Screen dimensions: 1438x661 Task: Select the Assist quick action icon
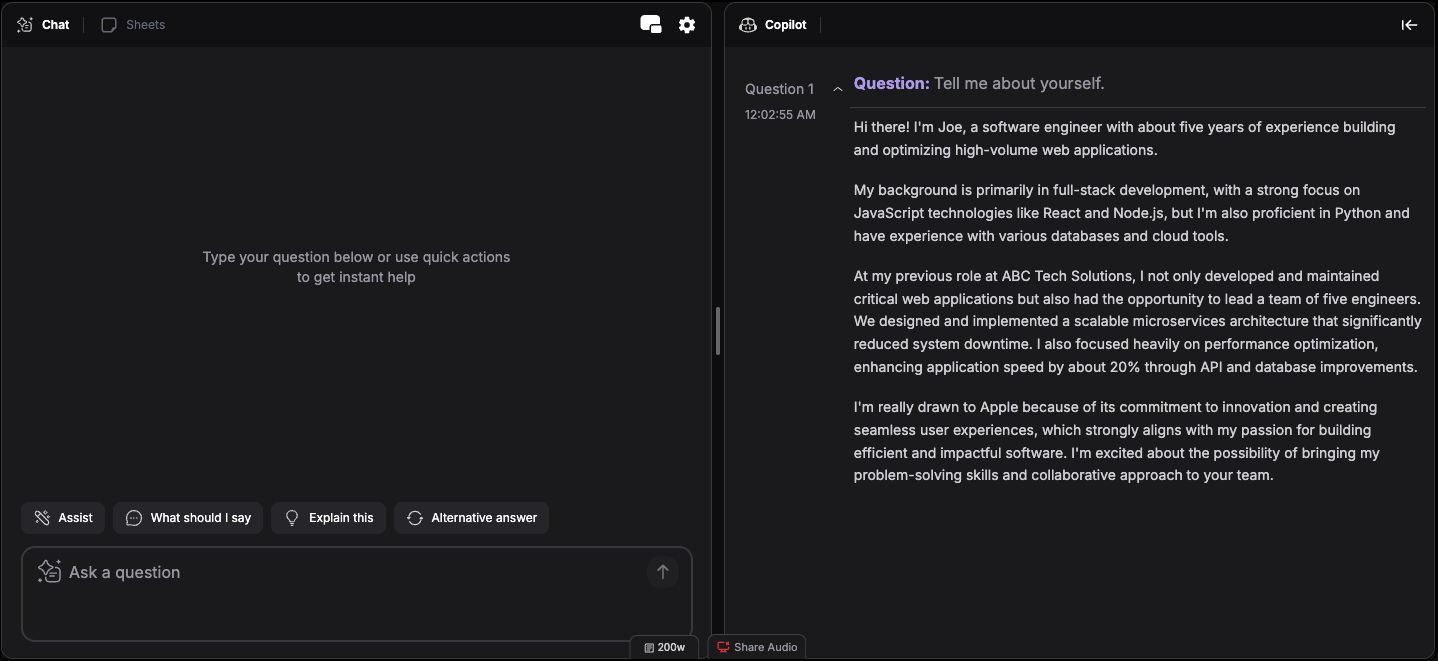pyautogui.click(x=41, y=517)
